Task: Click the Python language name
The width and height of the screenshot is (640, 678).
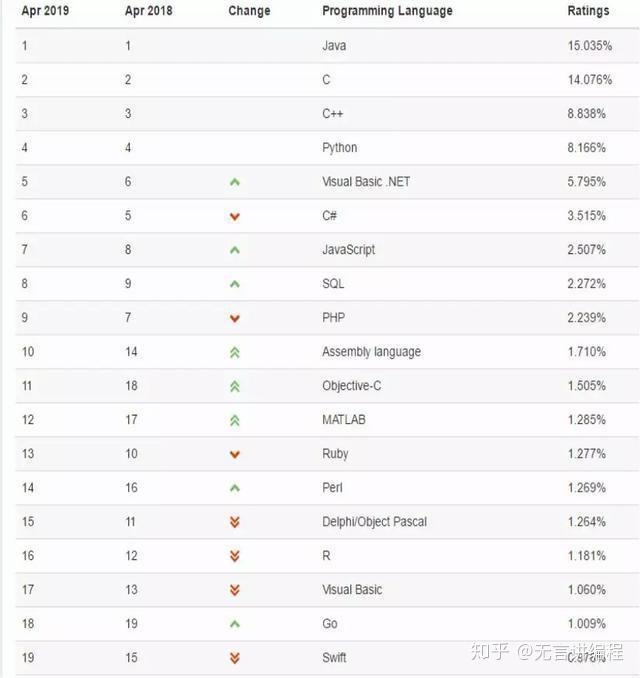Action: tap(339, 148)
